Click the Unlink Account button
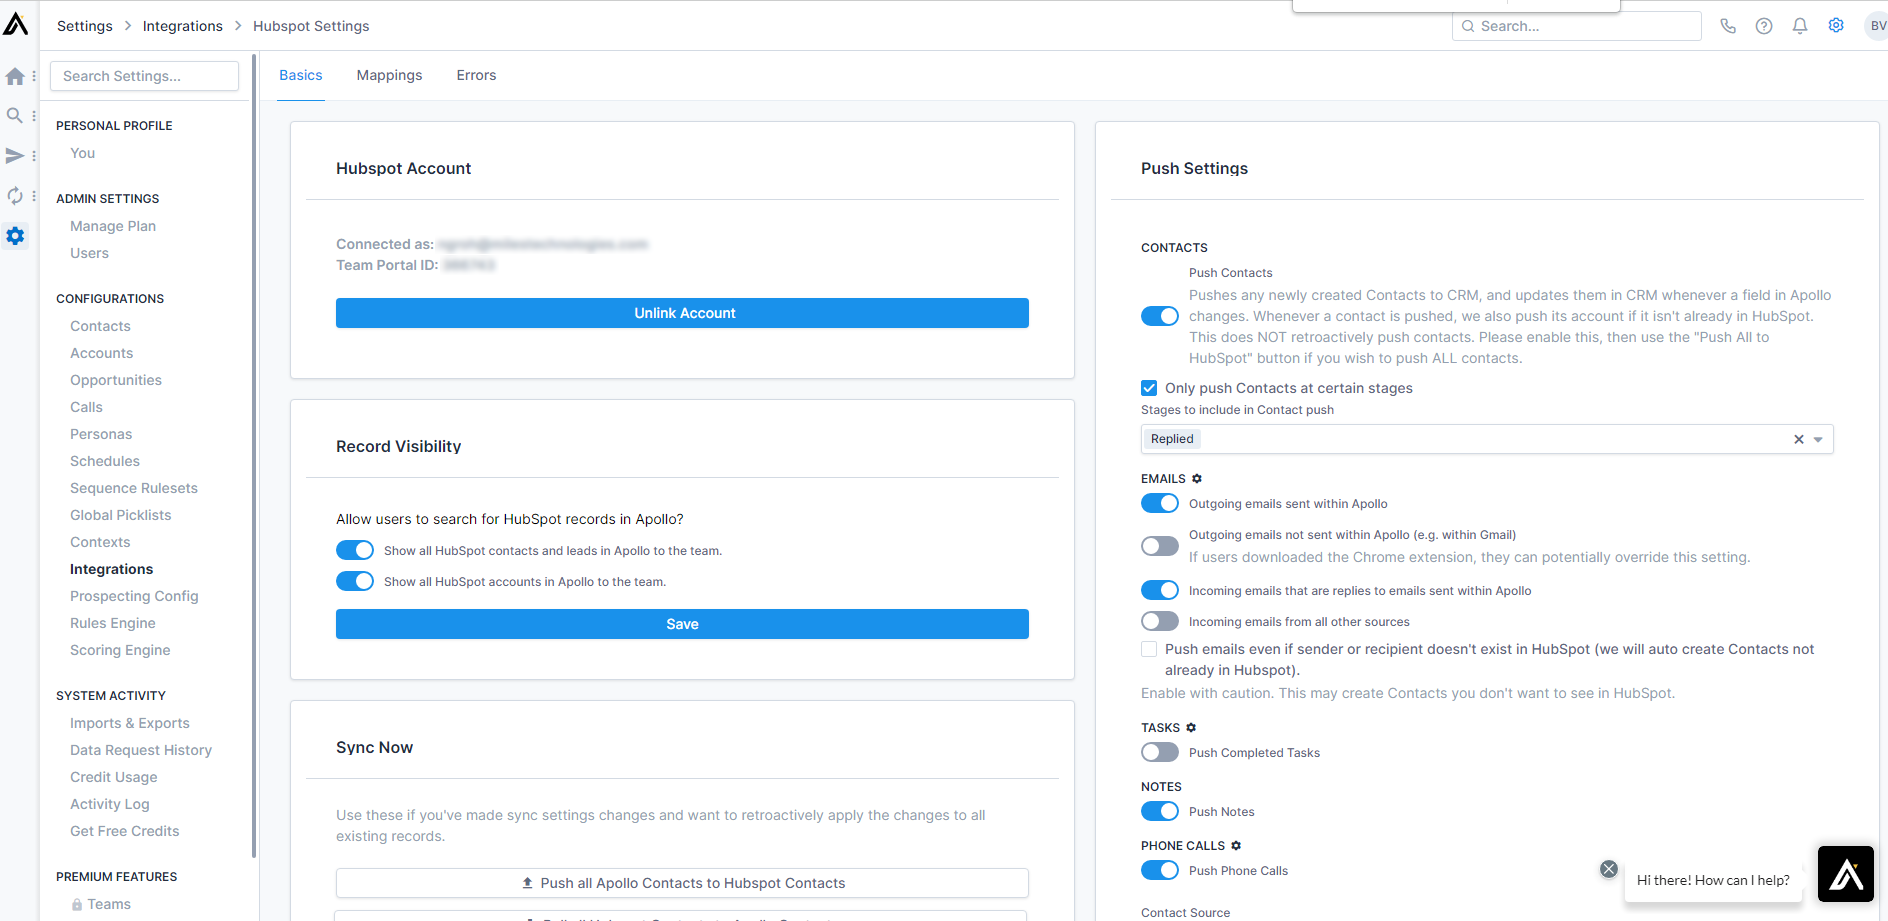1888x921 pixels. 682,313
